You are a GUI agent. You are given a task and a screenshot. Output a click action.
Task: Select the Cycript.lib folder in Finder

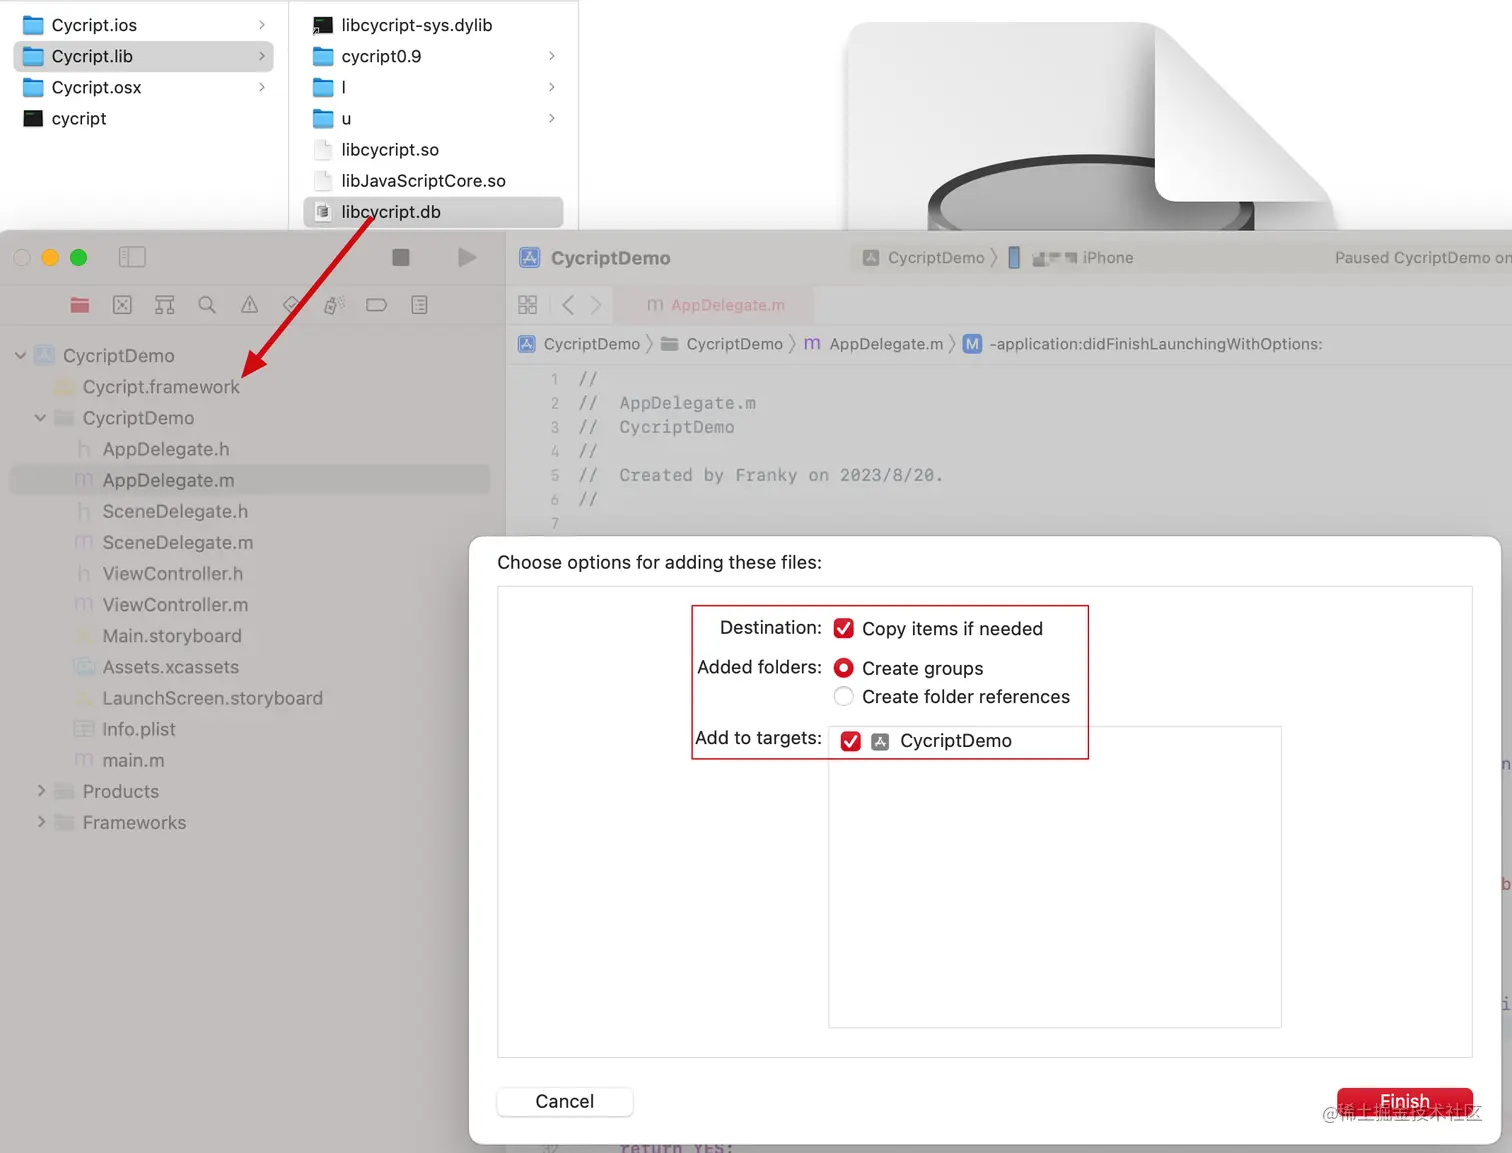[143, 56]
